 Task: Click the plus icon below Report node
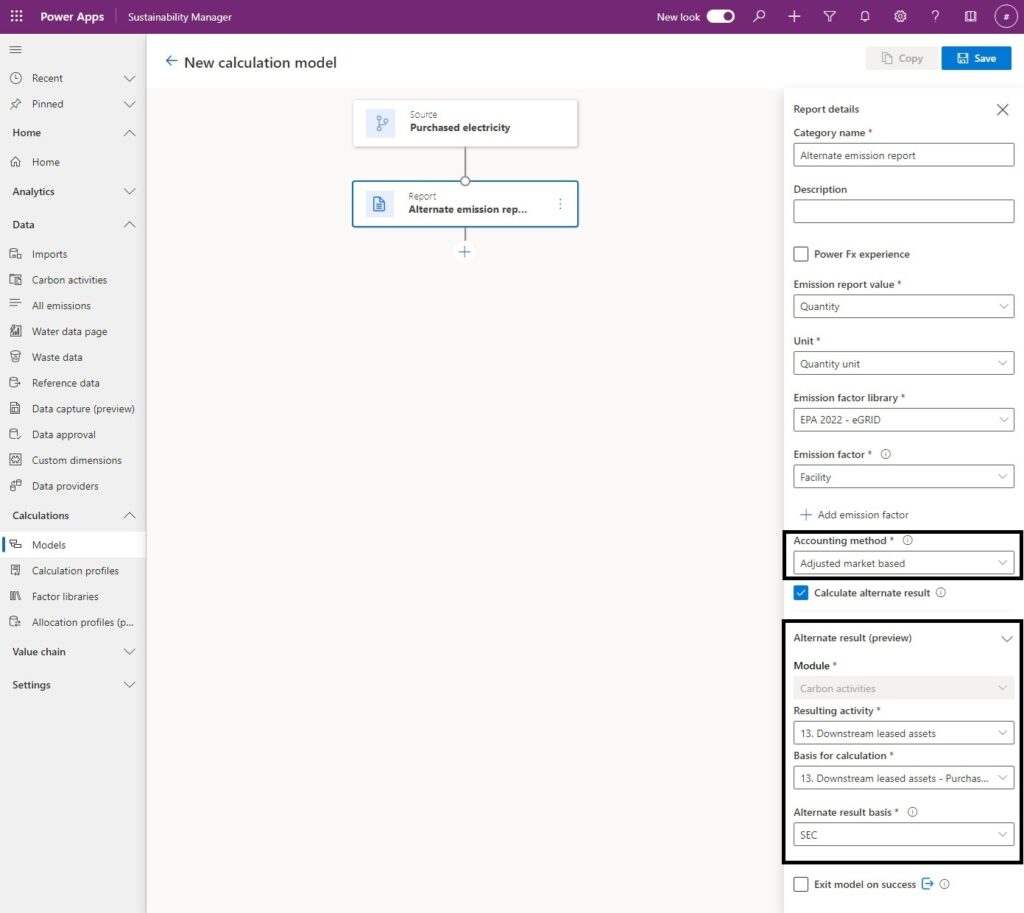(x=464, y=252)
